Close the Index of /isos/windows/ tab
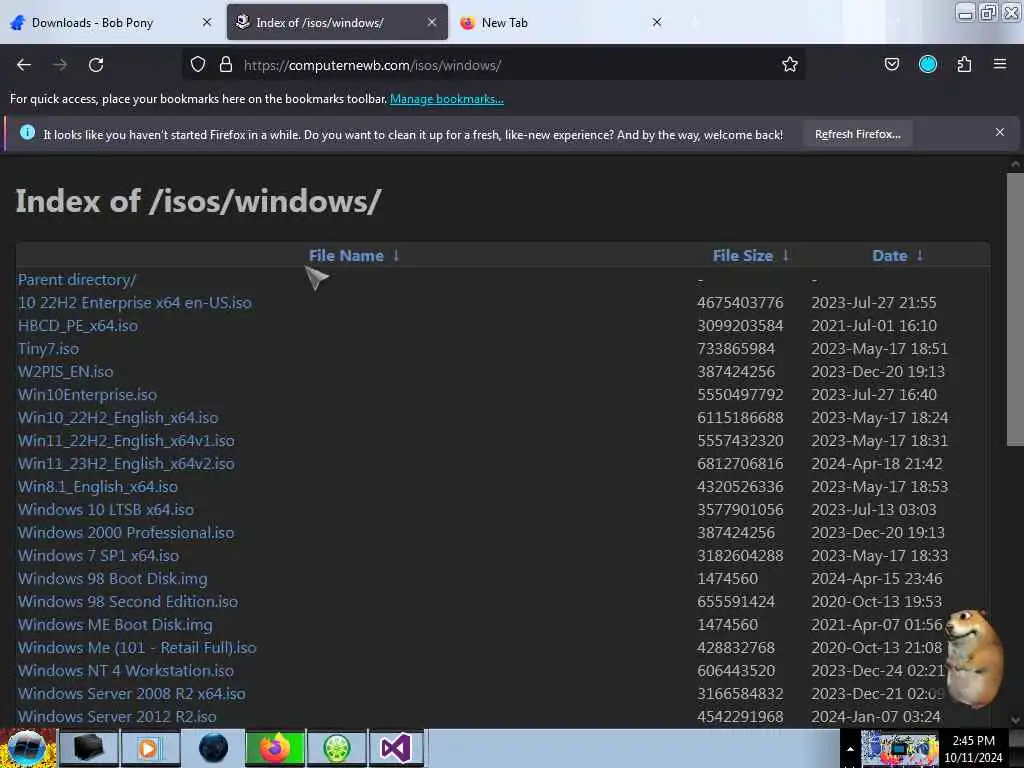1024x768 pixels. point(432,22)
